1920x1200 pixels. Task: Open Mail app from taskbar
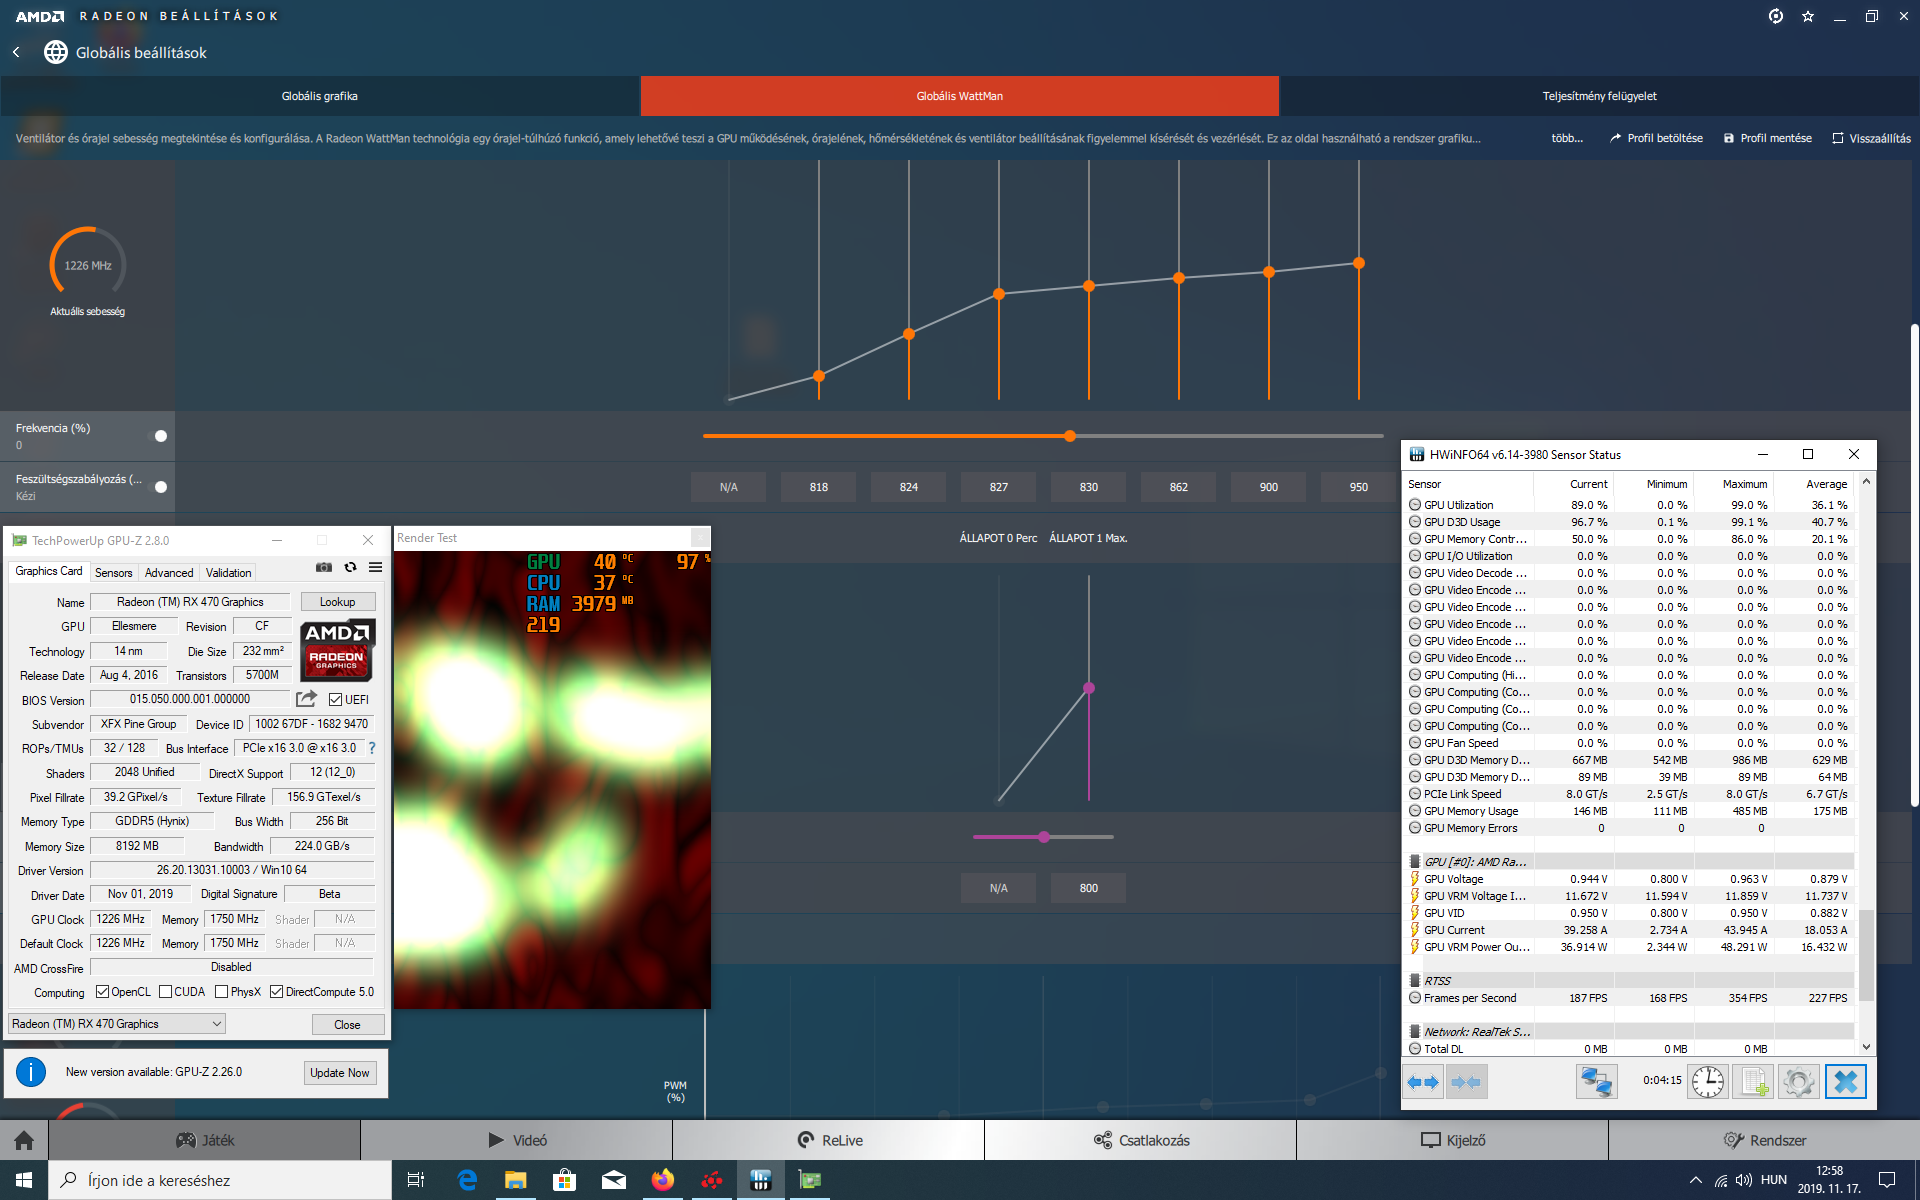(614, 1180)
